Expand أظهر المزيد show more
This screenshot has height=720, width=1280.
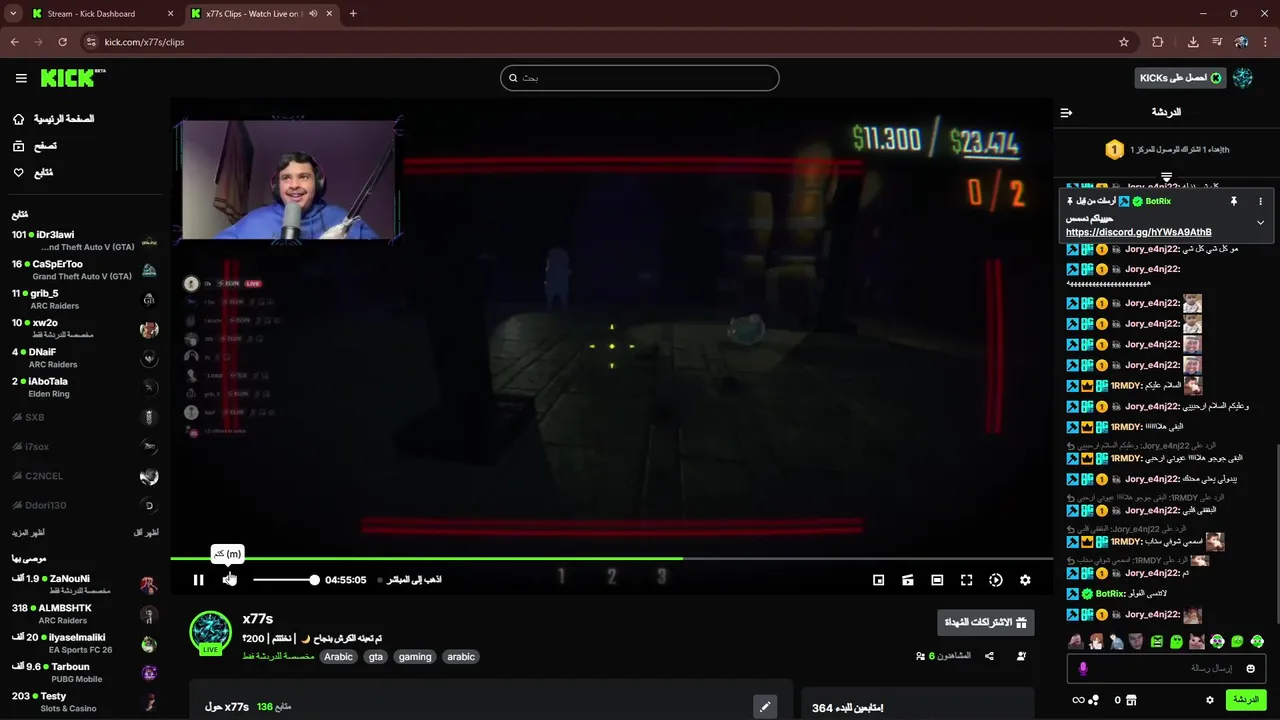(28, 533)
